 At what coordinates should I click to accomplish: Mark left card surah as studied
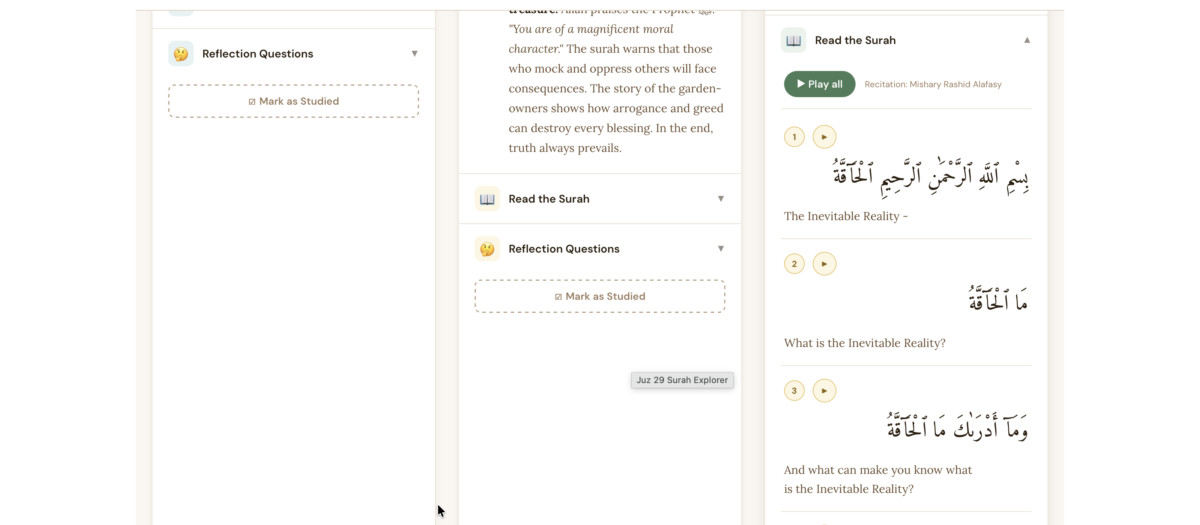pos(293,101)
